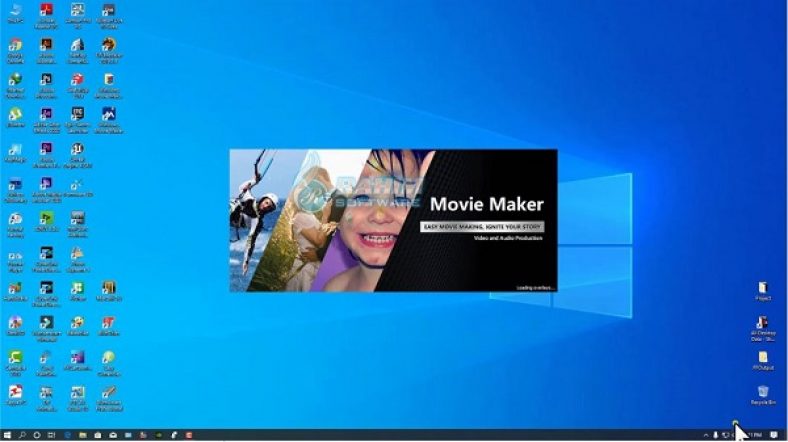788x442 pixels.
Task: Open Microsoft Store from the taskbar
Action: [97, 435]
